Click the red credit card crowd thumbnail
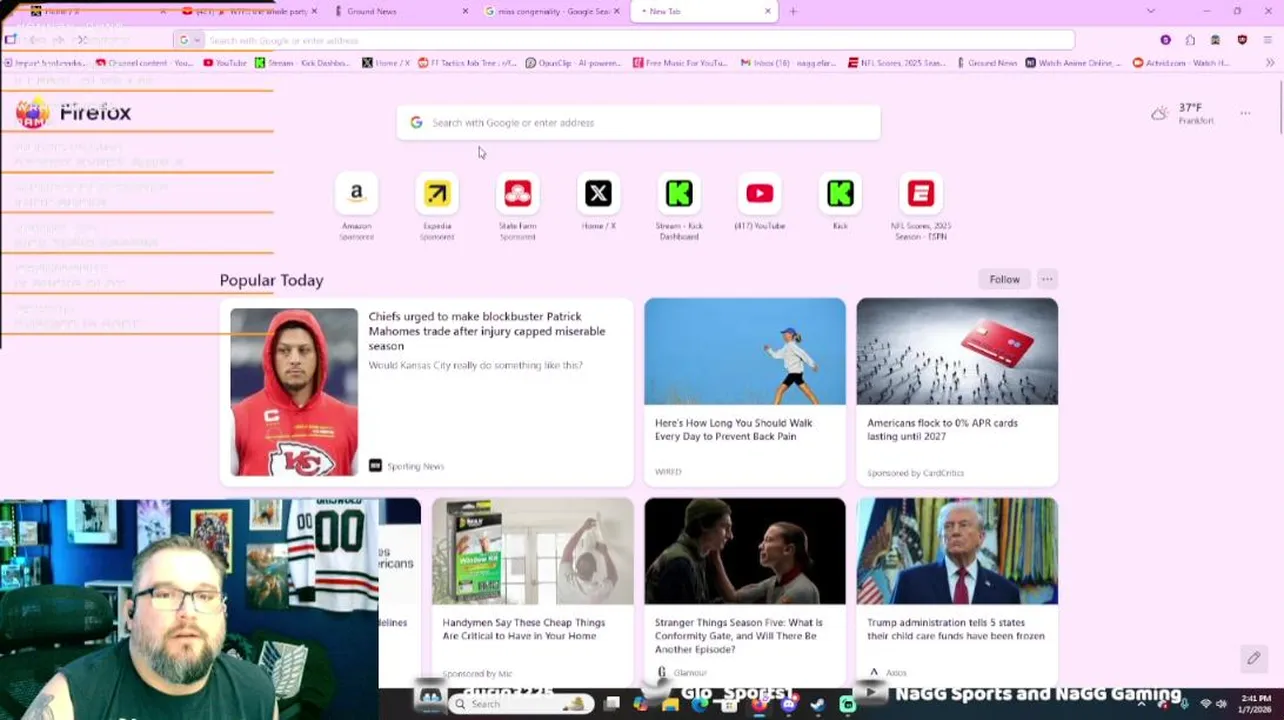Image resolution: width=1284 pixels, height=720 pixels. [x=957, y=351]
